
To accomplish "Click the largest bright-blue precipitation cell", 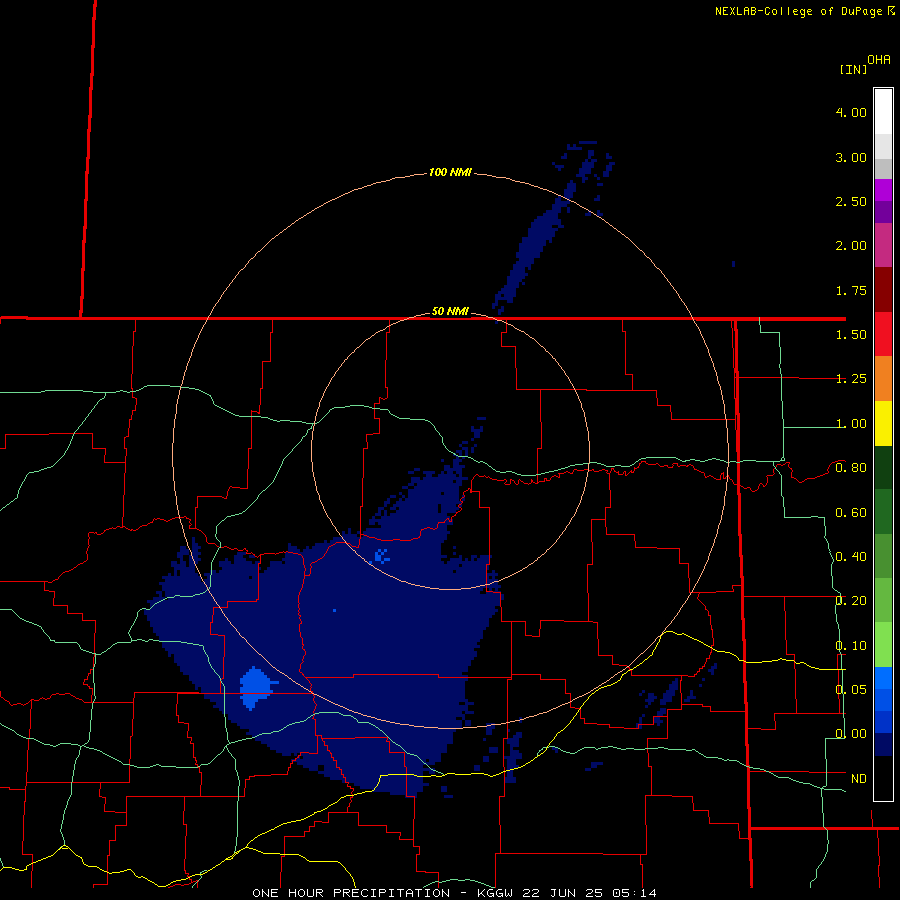I will pyautogui.click(x=255, y=688).
